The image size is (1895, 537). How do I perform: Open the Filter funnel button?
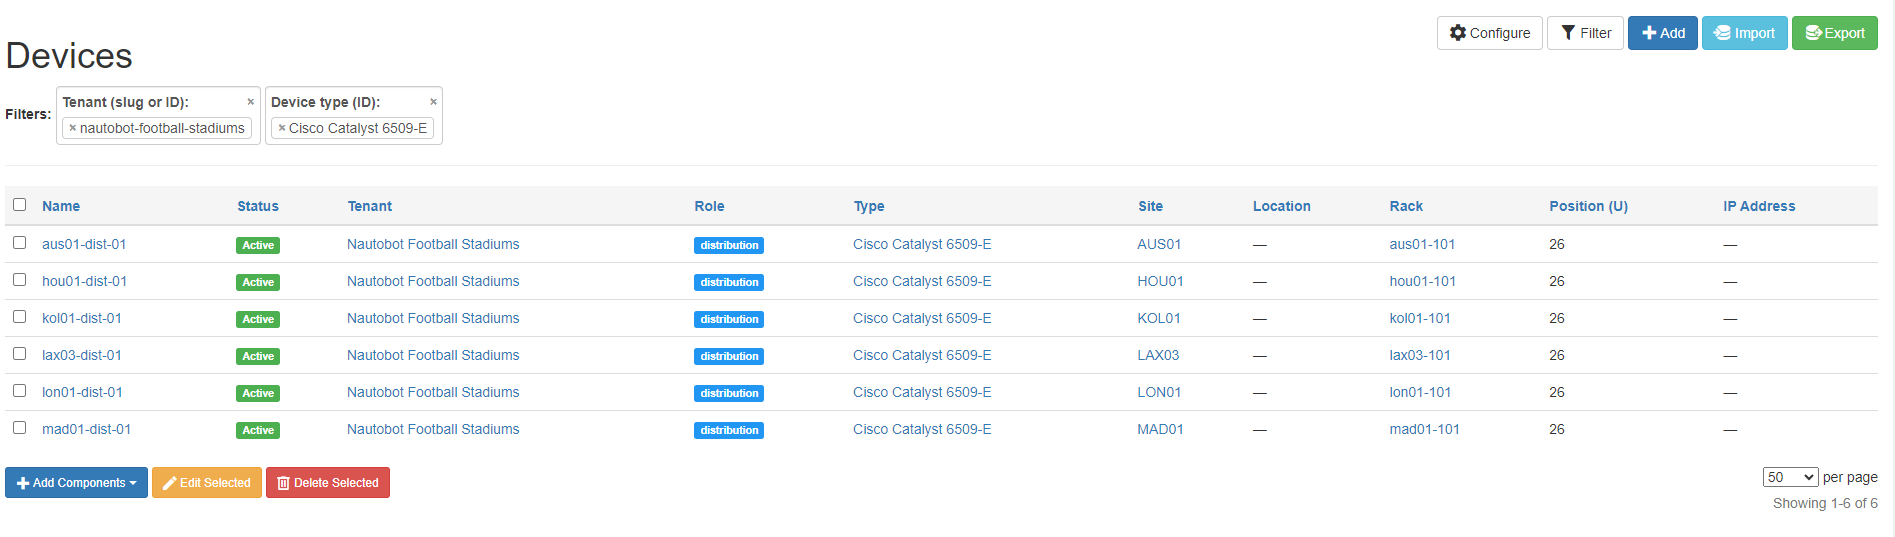coord(1585,33)
